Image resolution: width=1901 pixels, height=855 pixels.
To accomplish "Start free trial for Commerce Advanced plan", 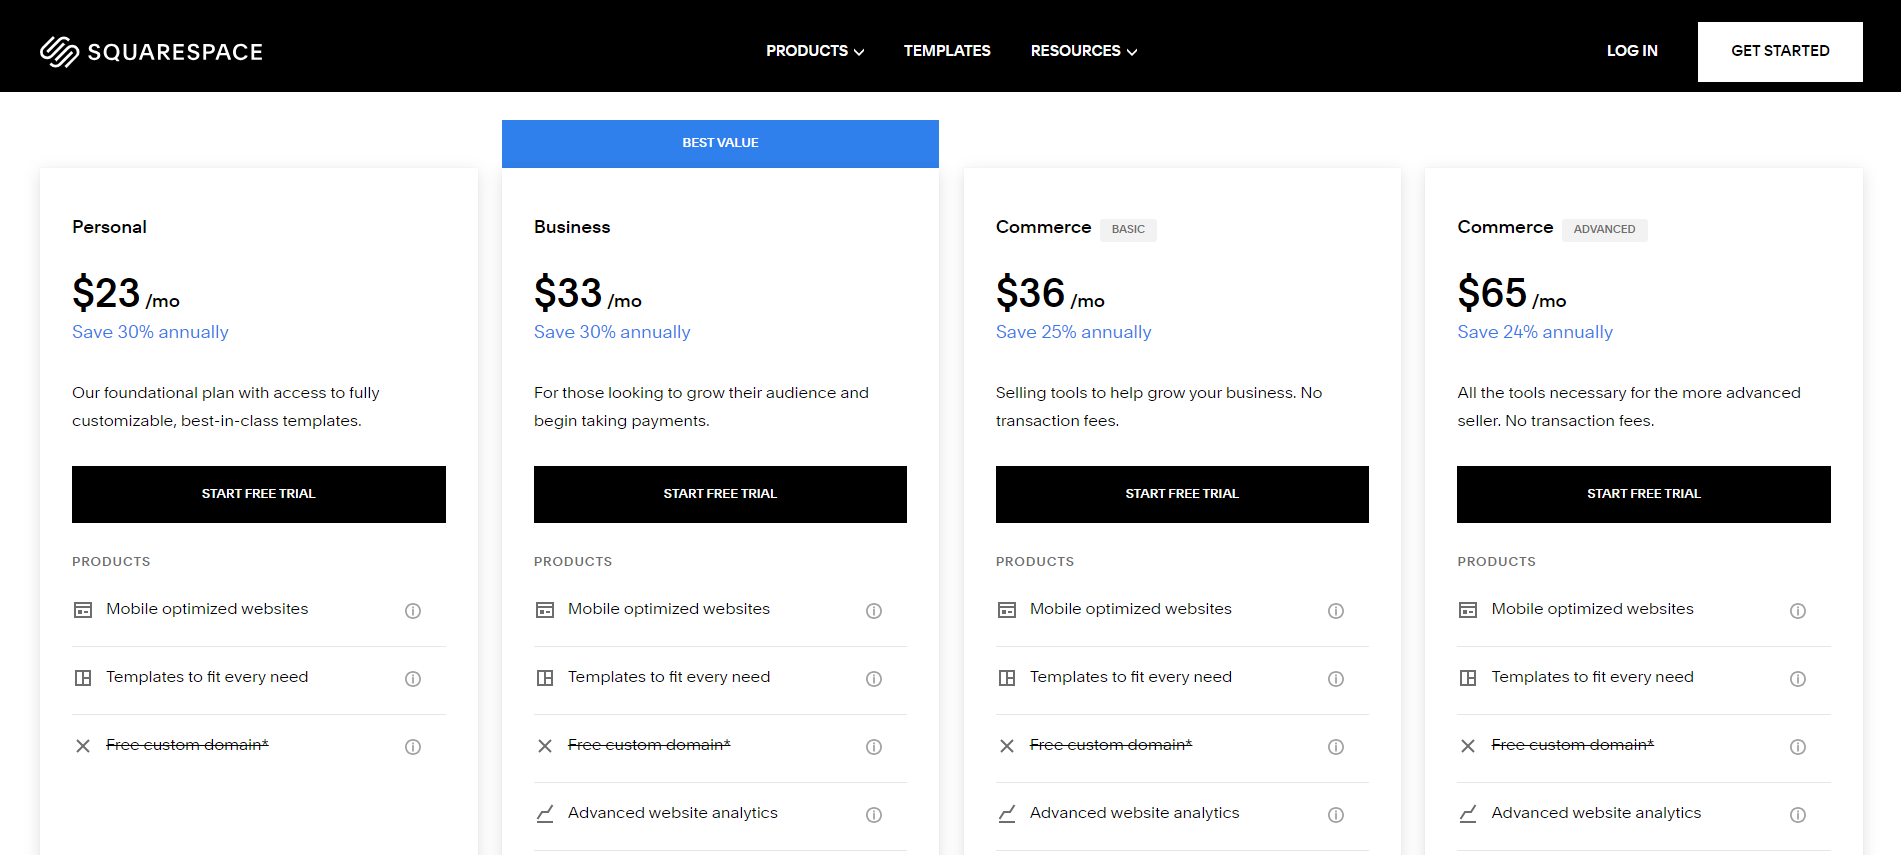I will pyautogui.click(x=1644, y=494).
